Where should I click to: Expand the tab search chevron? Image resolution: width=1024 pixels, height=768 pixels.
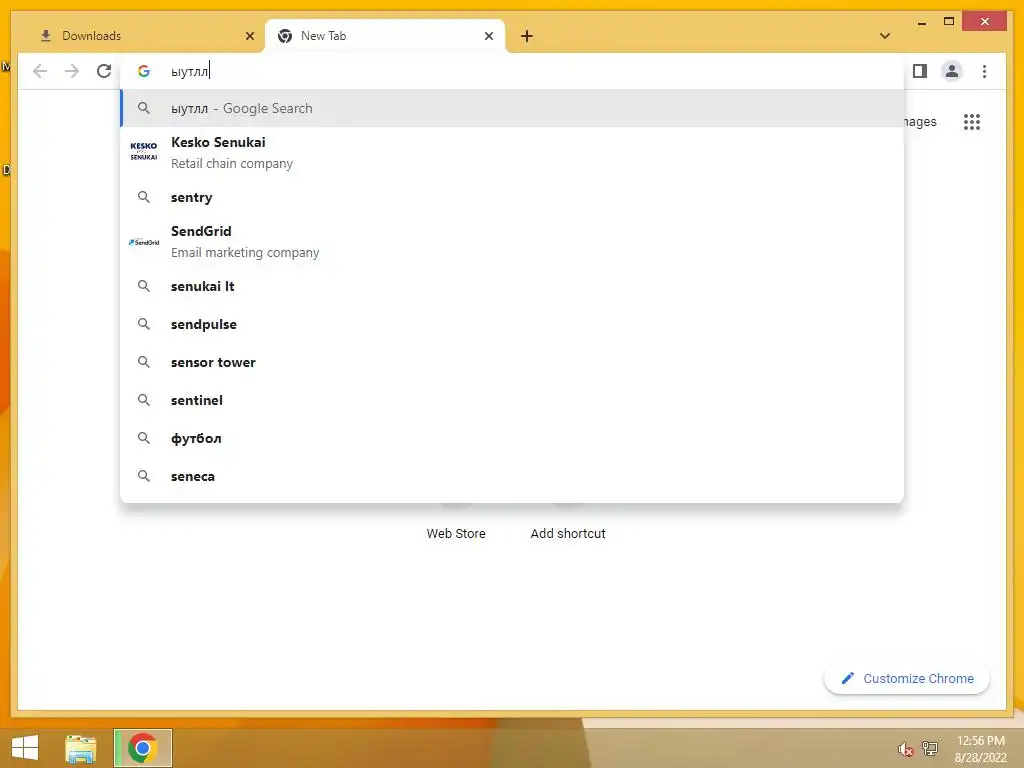(885, 36)
